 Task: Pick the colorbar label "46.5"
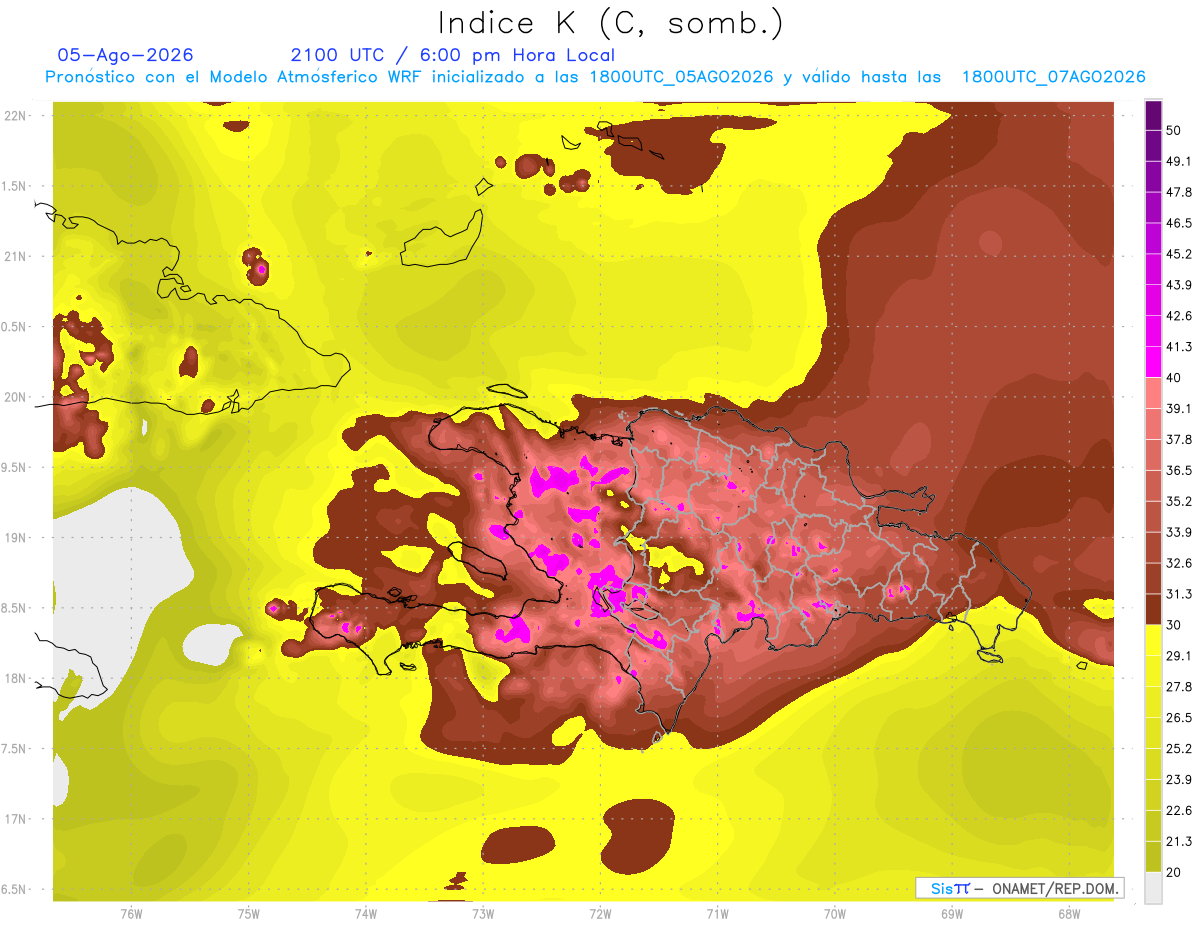click(1179, 224)
